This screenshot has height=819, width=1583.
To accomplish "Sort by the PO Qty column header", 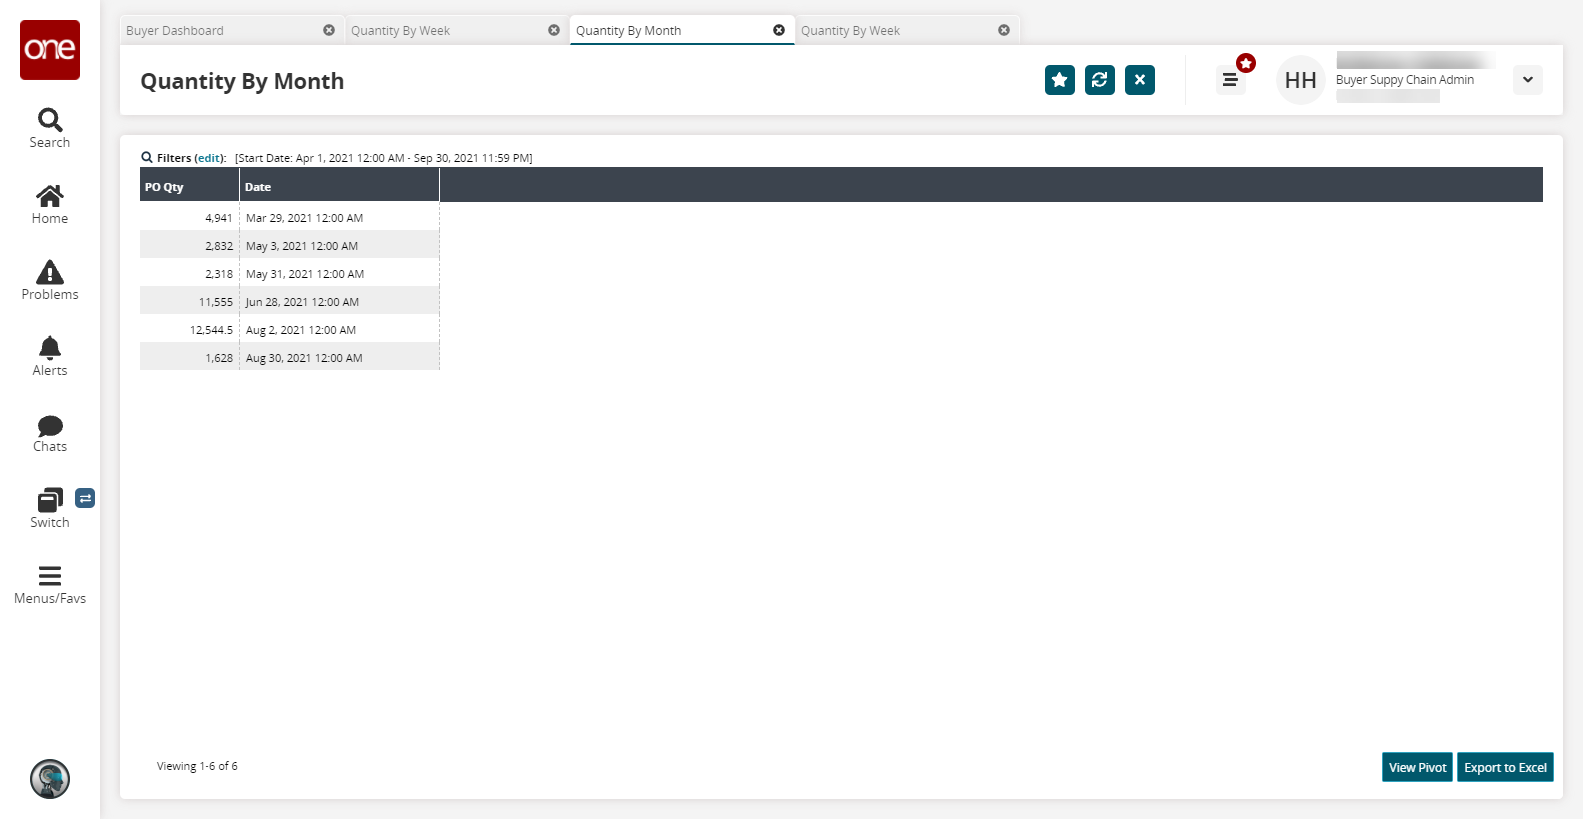I will click(x=190, y=187).
